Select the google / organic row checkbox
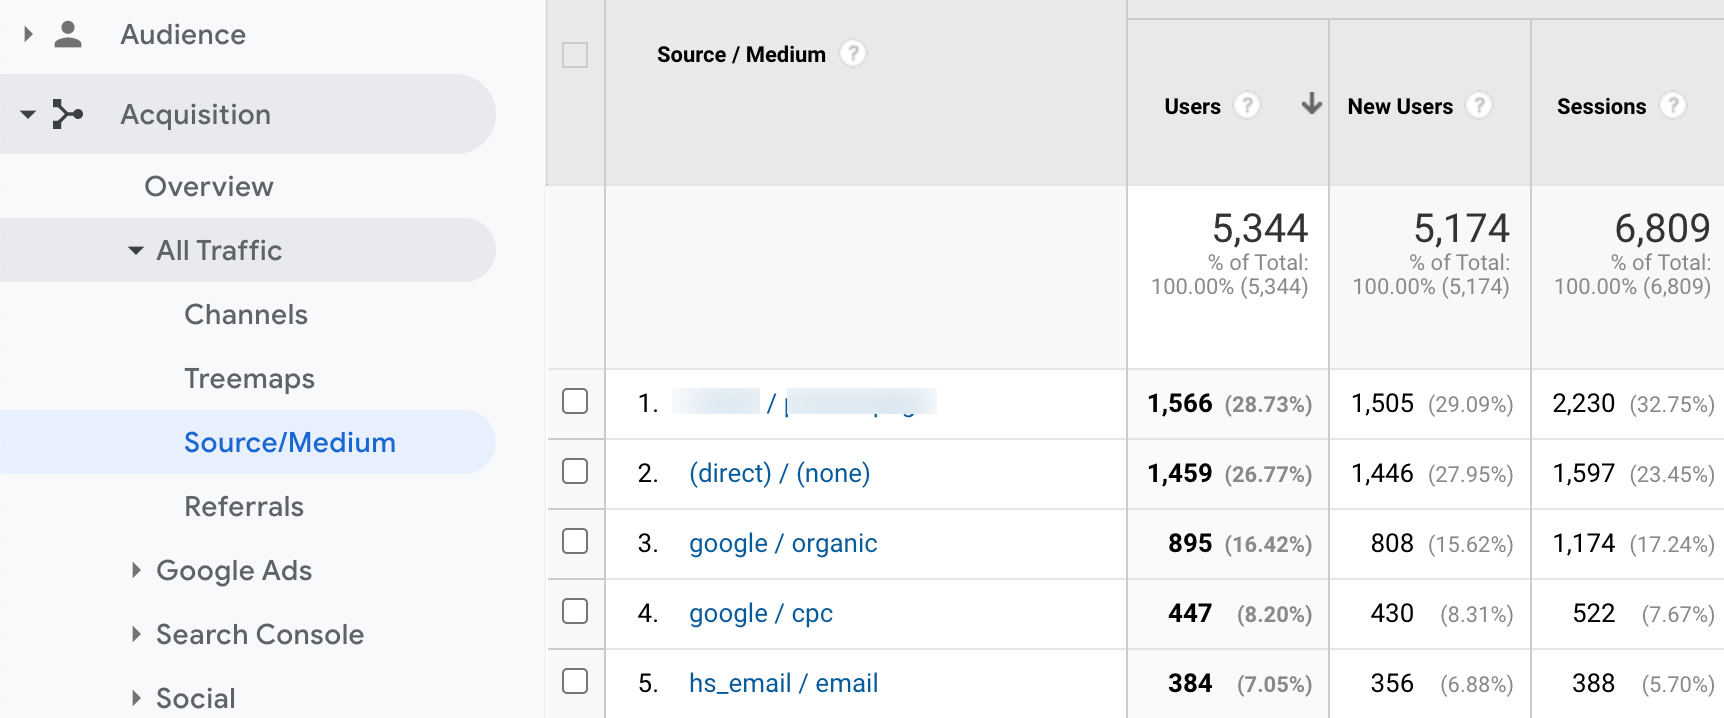 pos(575,541)
